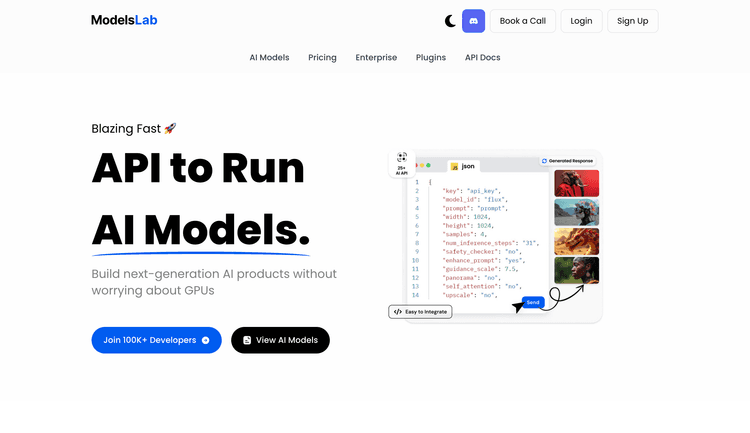Open the flower-headed figure thumbnail

click(576, 212)
